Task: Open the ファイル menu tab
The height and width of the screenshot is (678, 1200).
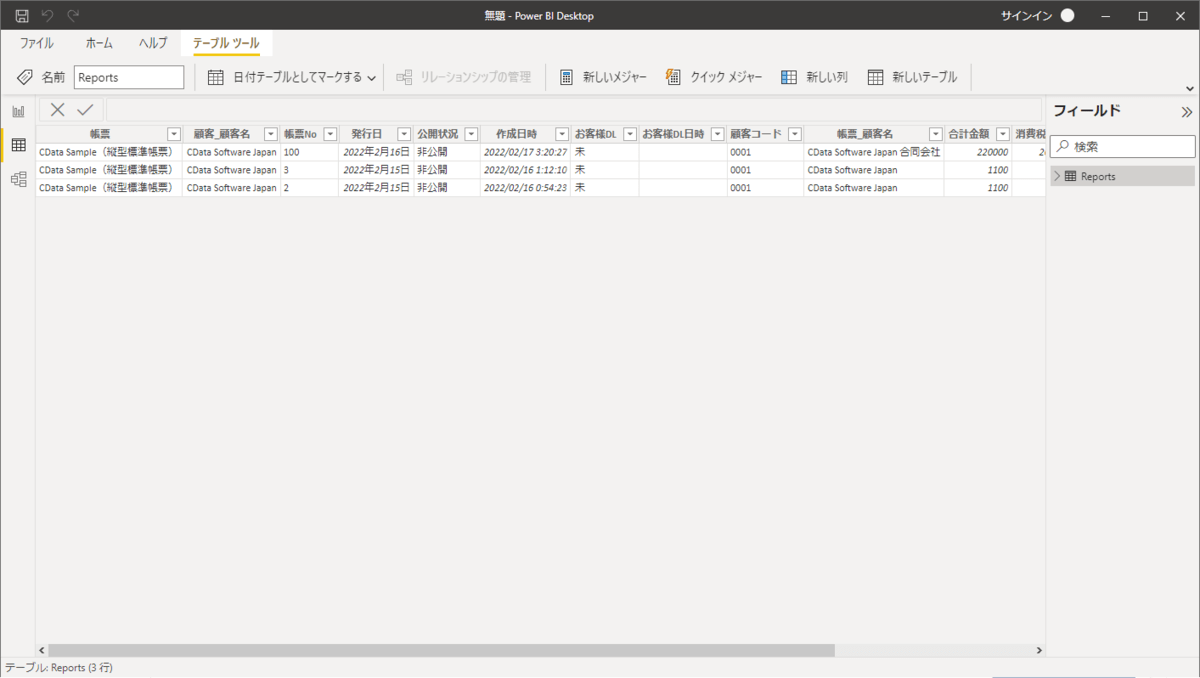Action: click(37, 43)
